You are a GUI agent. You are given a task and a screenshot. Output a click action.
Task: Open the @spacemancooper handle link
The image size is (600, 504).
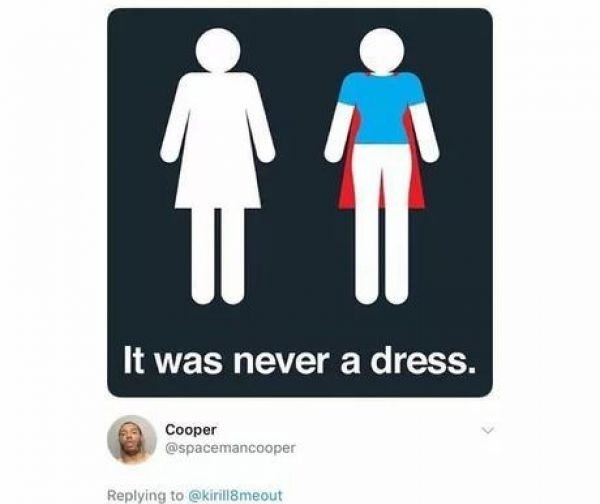point(230,448)
